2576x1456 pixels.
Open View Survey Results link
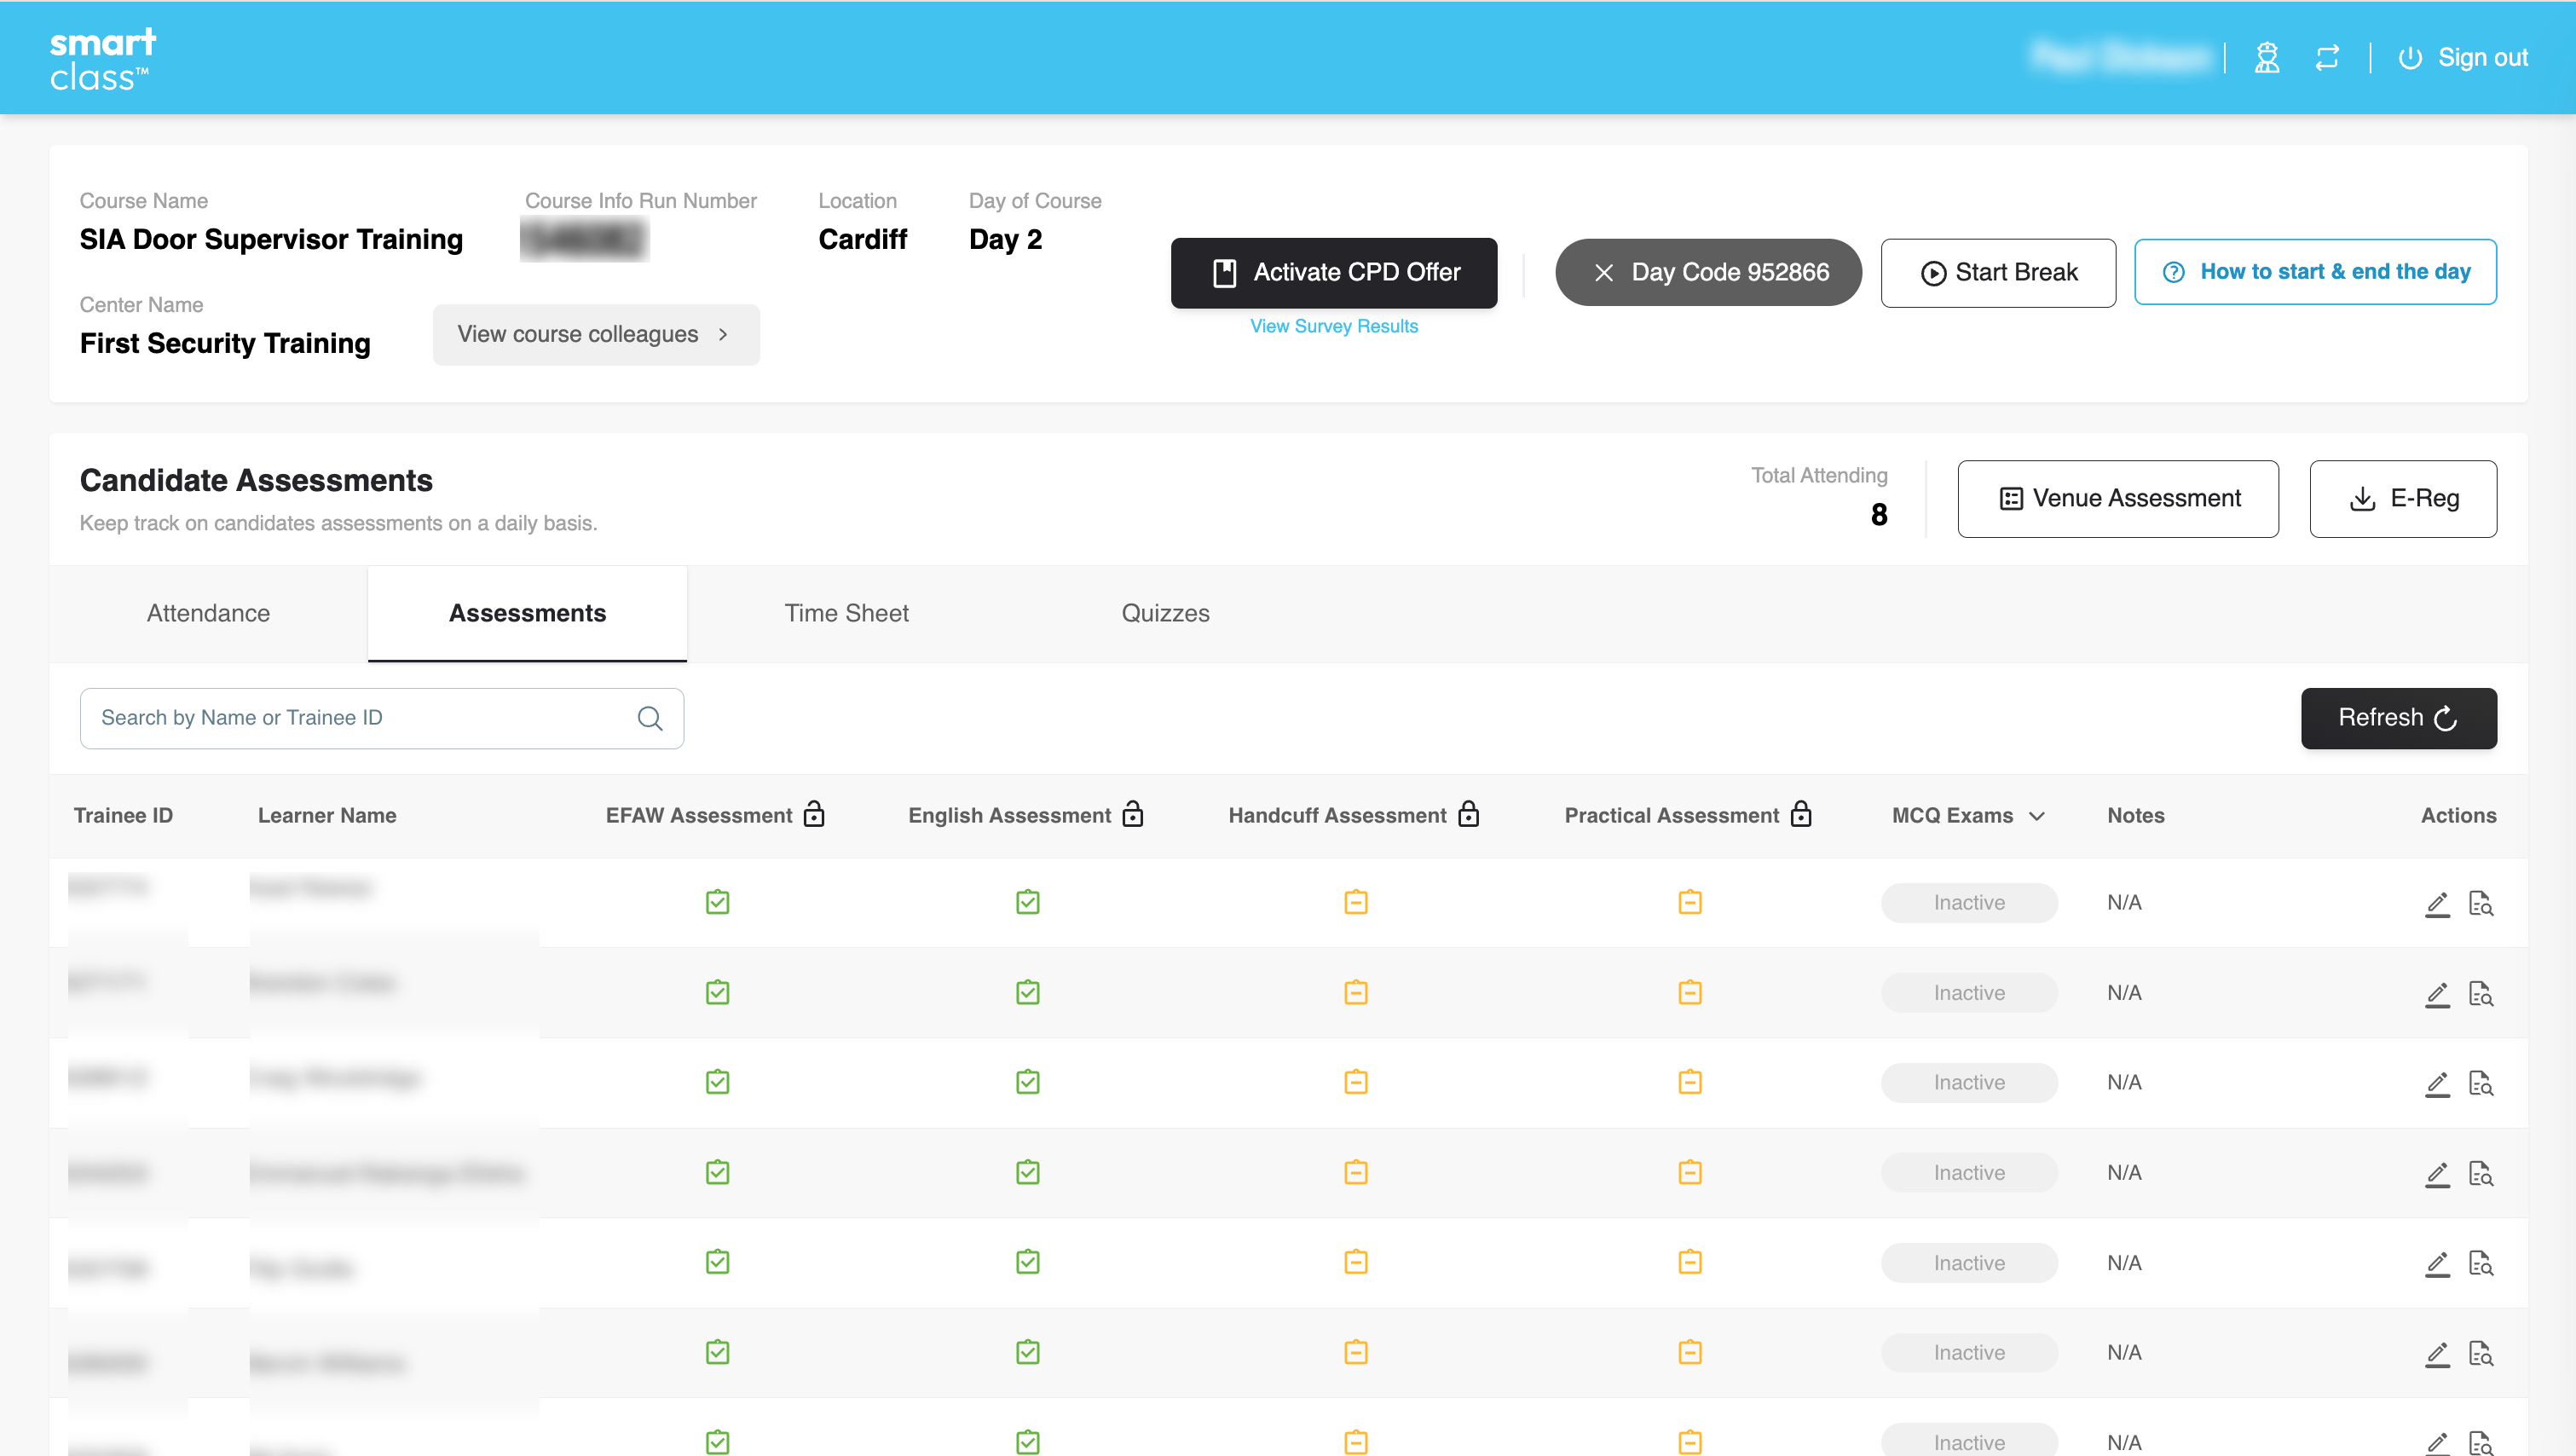pyautogui.click(x=1334, y=326)
